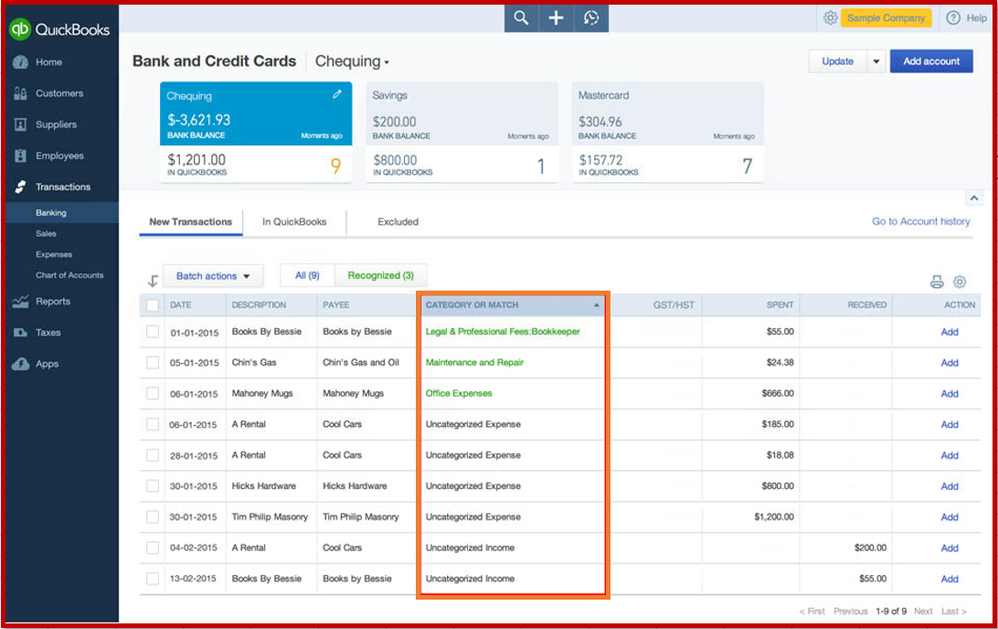Switch to the In QuickBooks tab
The height and width of the screenshot is (629, 998).
click(x=294, y=222)
